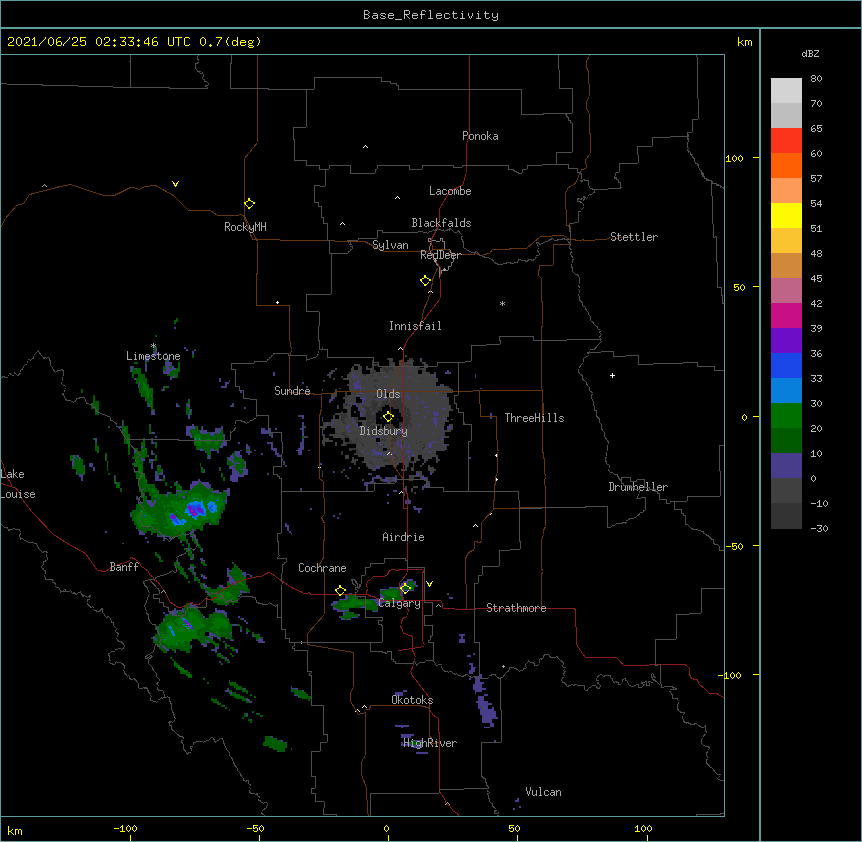Click the Didsbury town label
The height and width of the screenshot is (842, 862).
pyautogui.click(x=384, y=431)
